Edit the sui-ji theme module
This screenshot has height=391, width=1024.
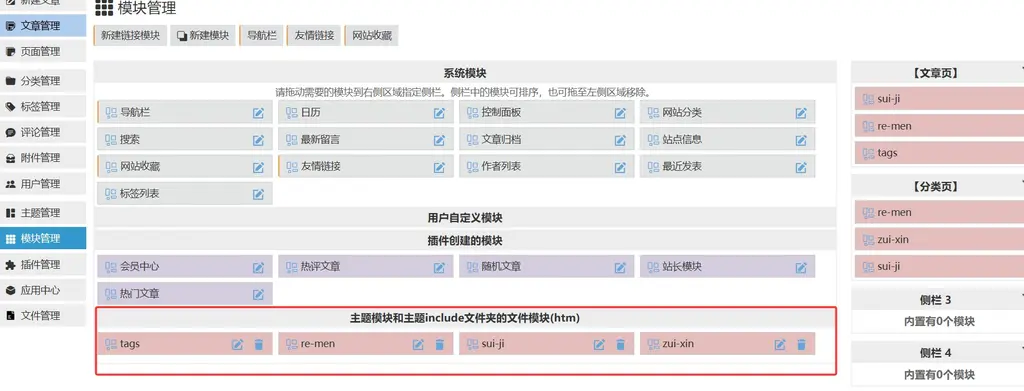(600, 344)
